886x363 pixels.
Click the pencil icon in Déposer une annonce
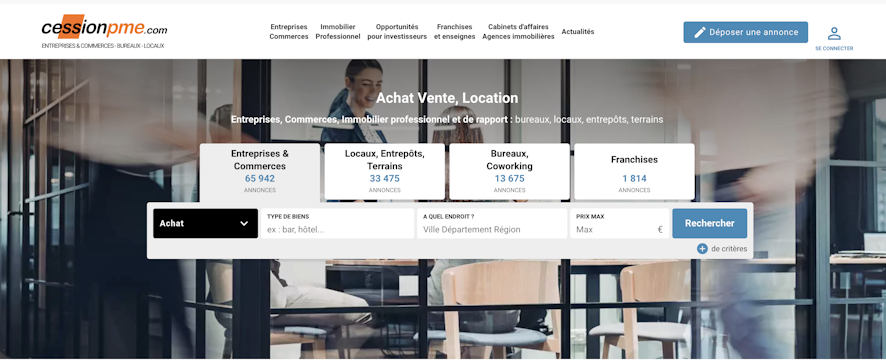(x=700, y=32)
